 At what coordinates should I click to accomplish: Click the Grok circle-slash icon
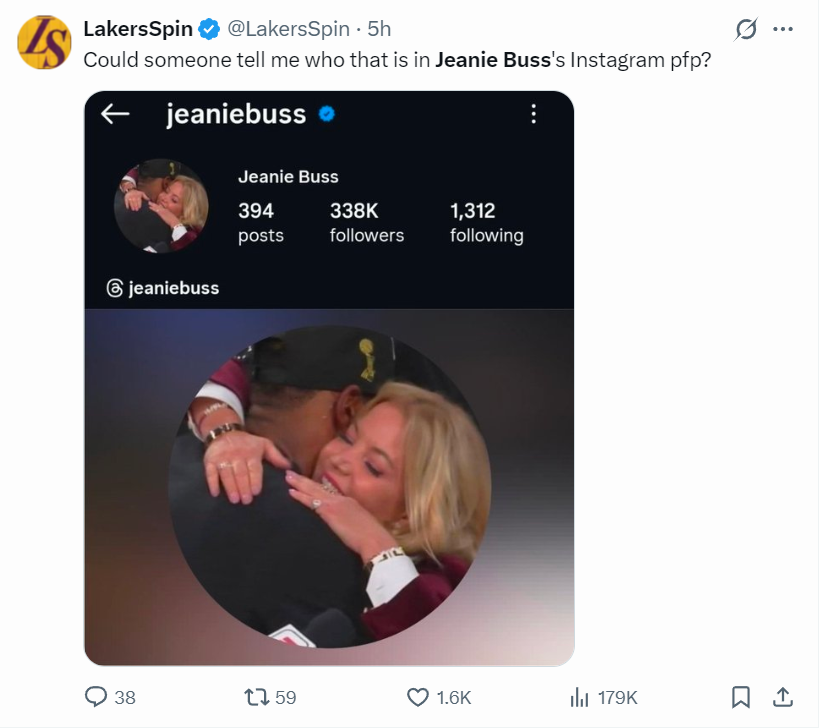746,30
